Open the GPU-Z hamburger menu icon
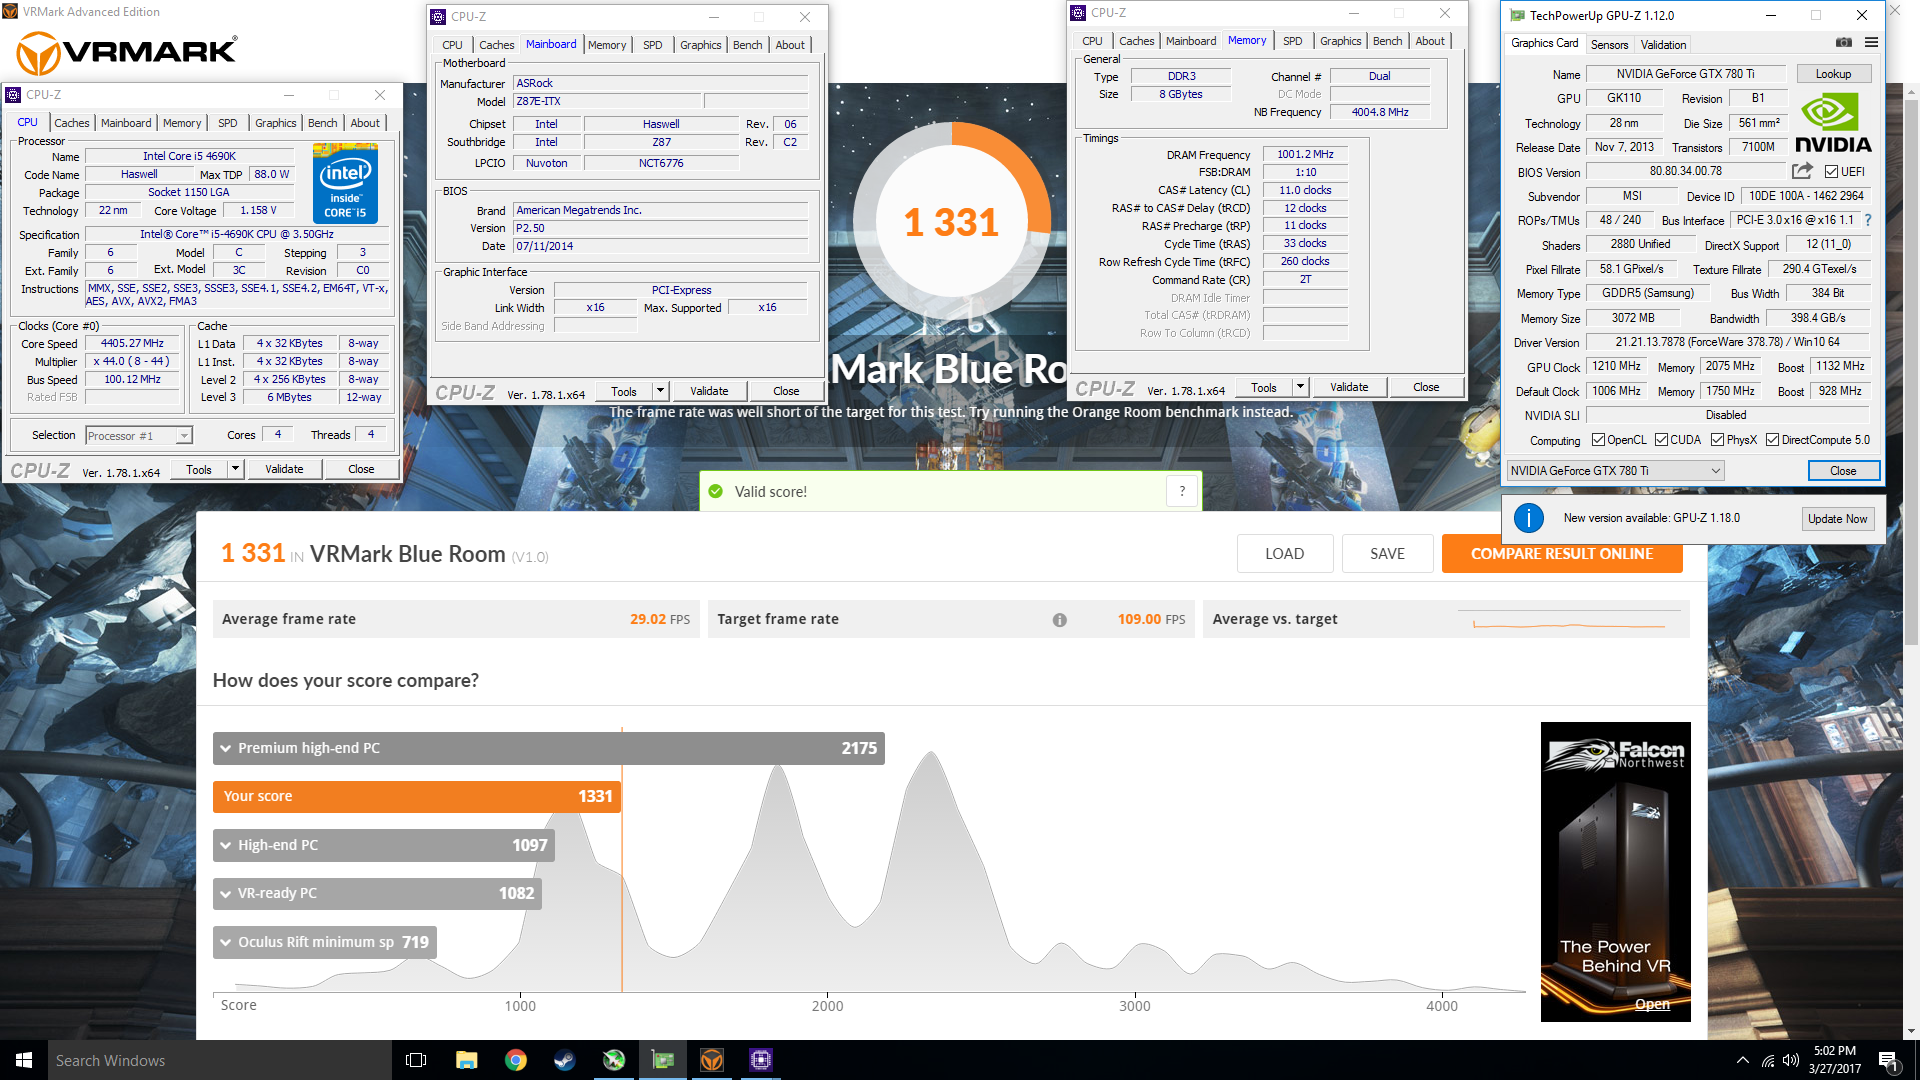 (x=1871, y=43)
